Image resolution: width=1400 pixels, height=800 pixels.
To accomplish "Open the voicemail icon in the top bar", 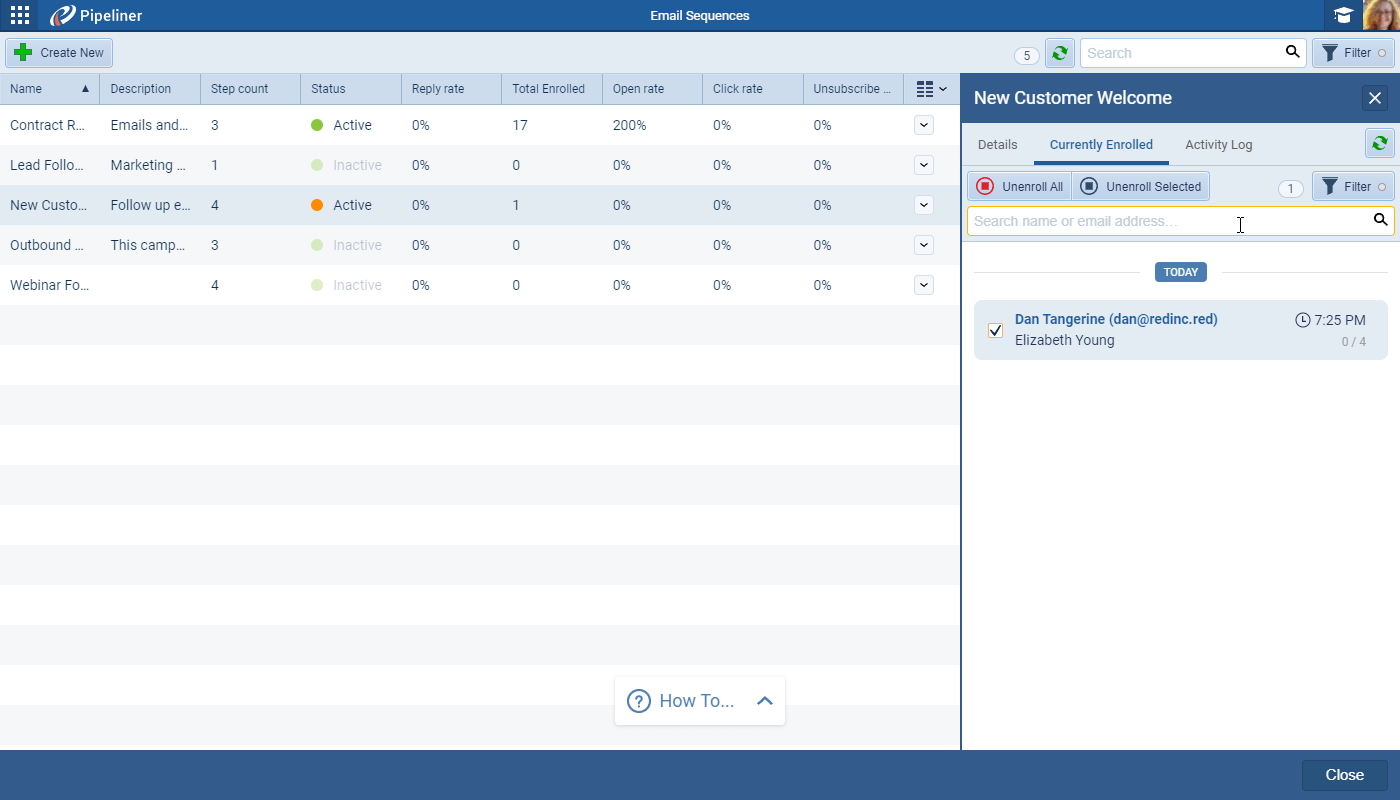I will [1342, 15].
